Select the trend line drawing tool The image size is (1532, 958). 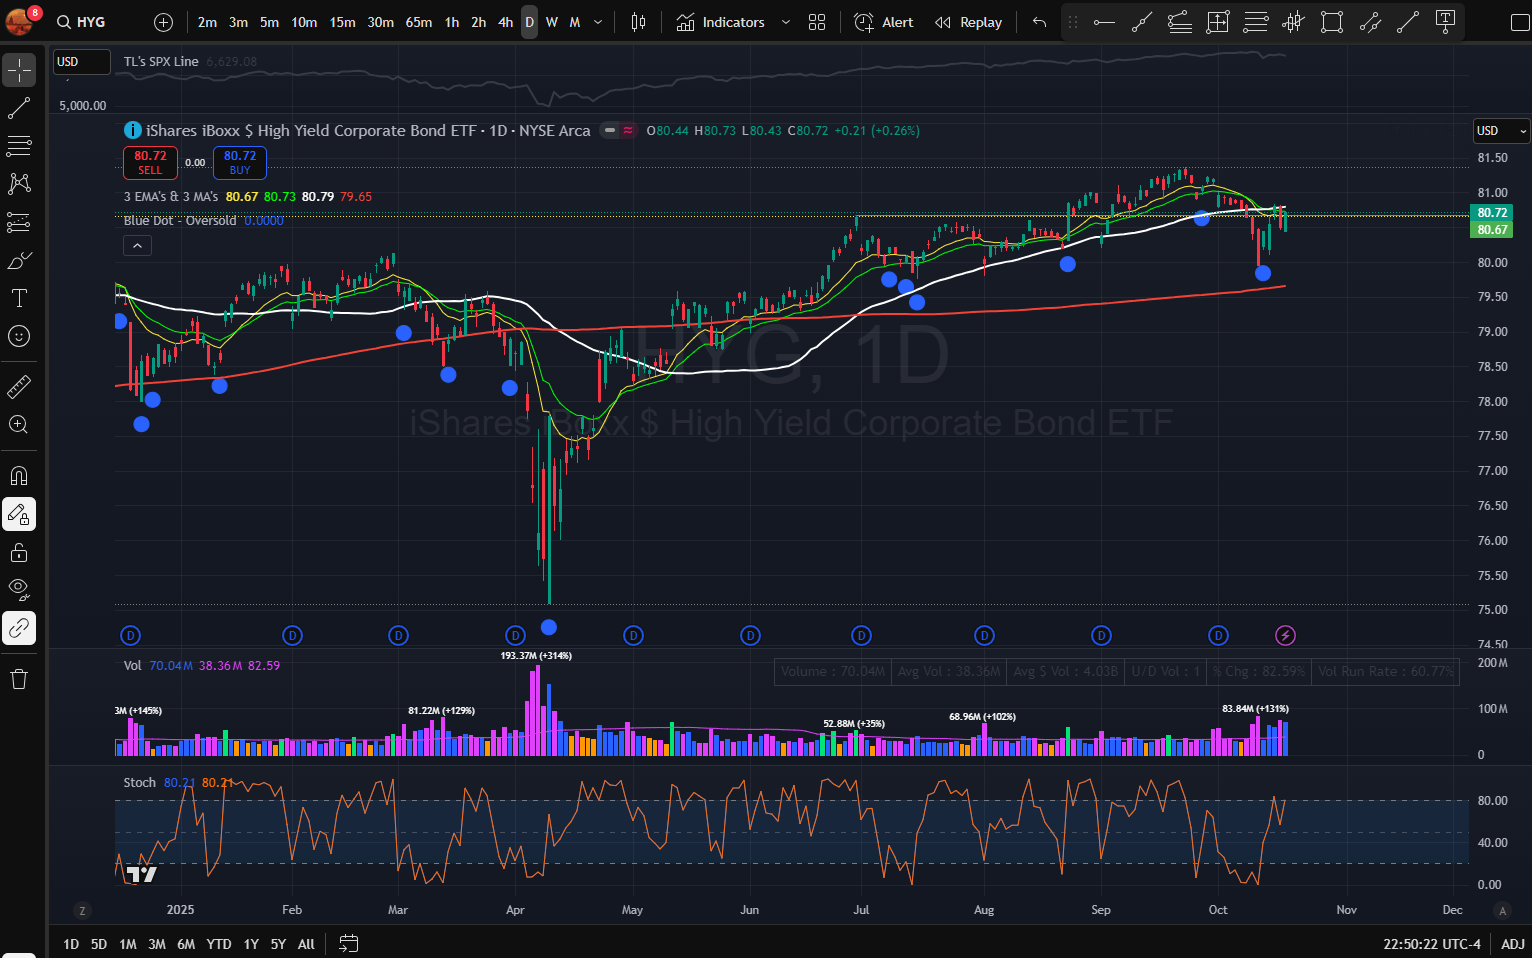(19, 108)
